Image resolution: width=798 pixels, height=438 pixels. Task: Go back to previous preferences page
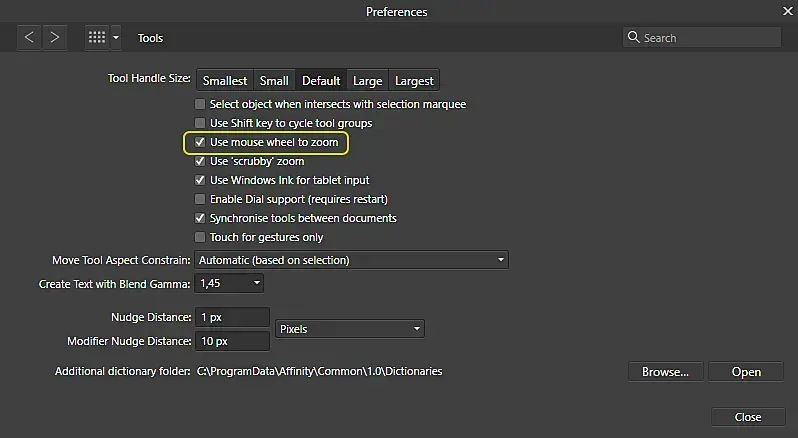(29, 37)
